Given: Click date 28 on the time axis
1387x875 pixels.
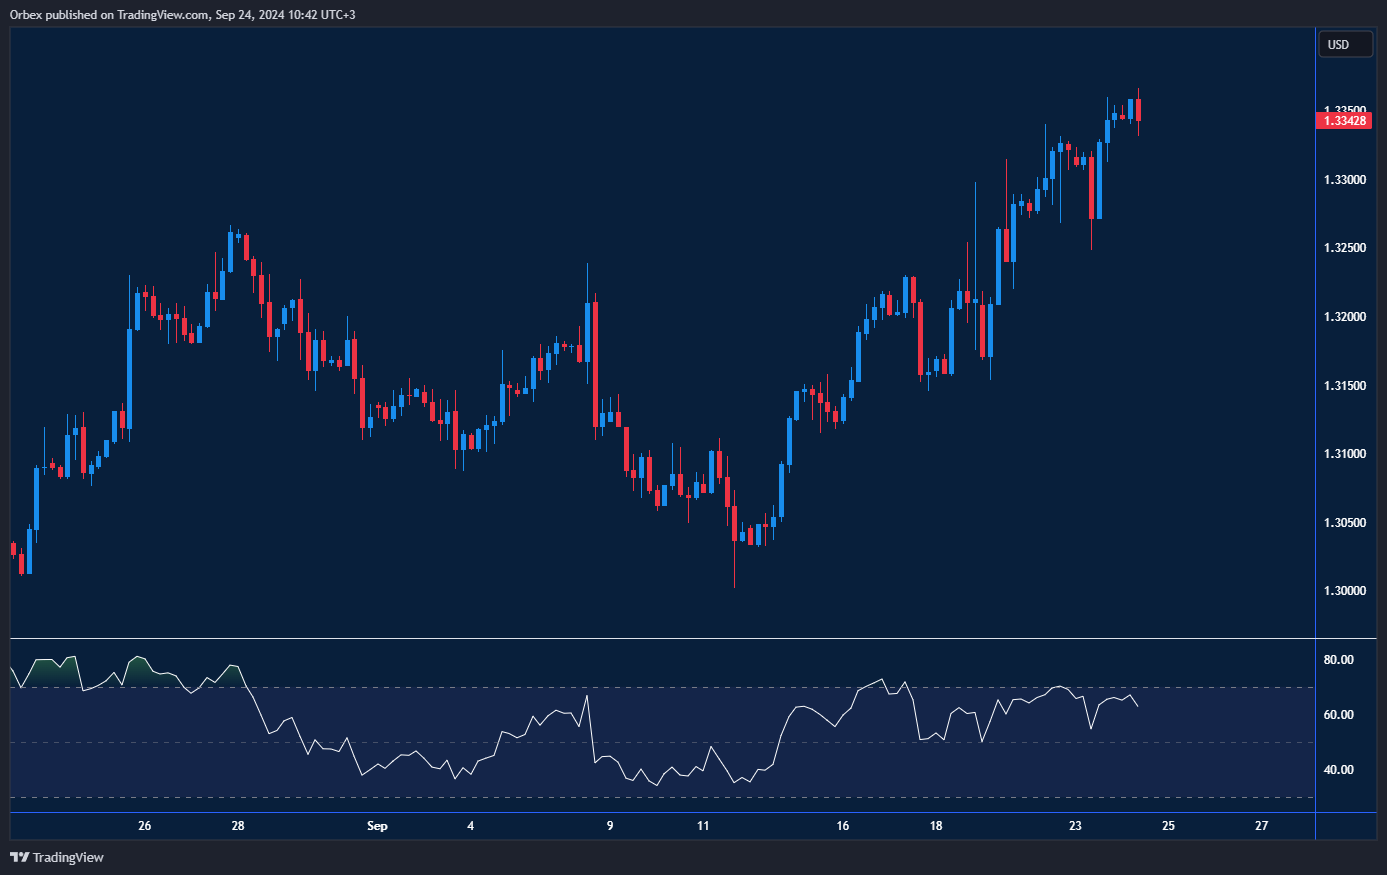Looking at the screenshot, I should tap(238, 826).
